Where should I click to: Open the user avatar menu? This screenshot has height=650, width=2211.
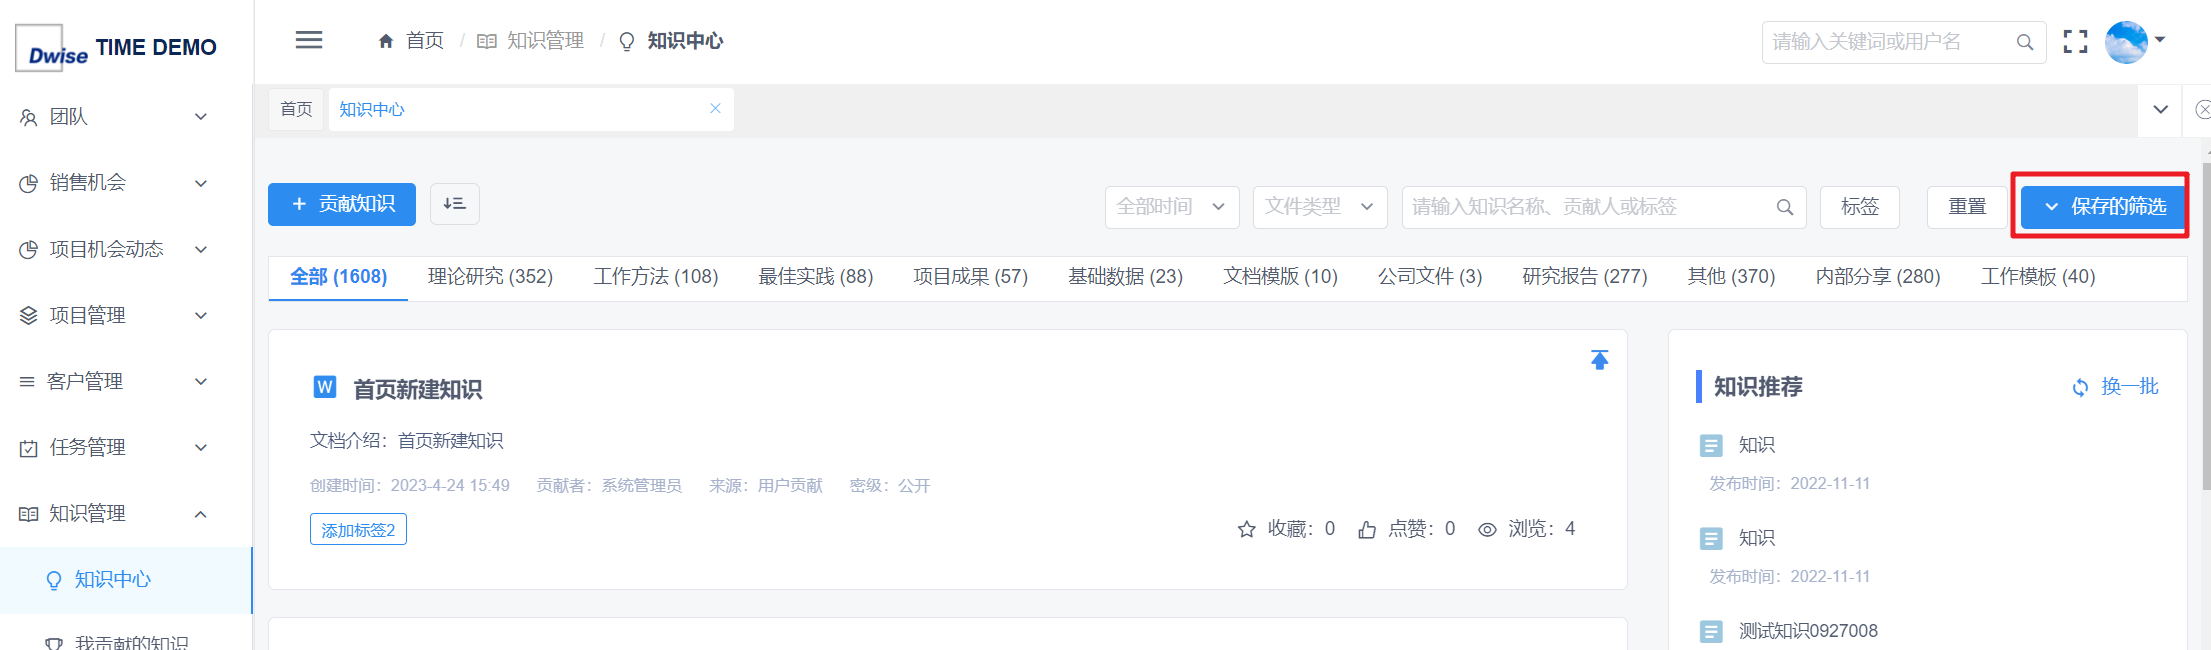coord(2134,42)
